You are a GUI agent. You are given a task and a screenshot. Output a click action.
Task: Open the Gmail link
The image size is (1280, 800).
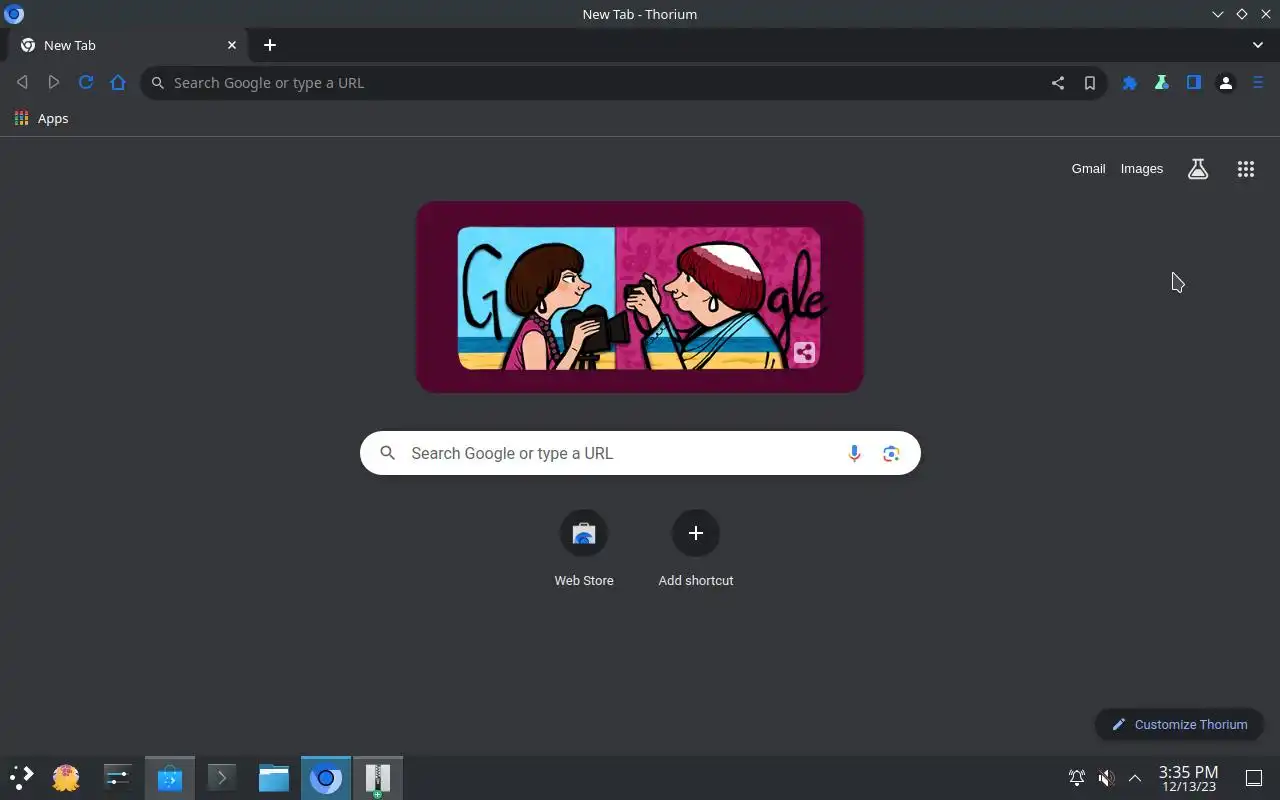[1088, 169]
